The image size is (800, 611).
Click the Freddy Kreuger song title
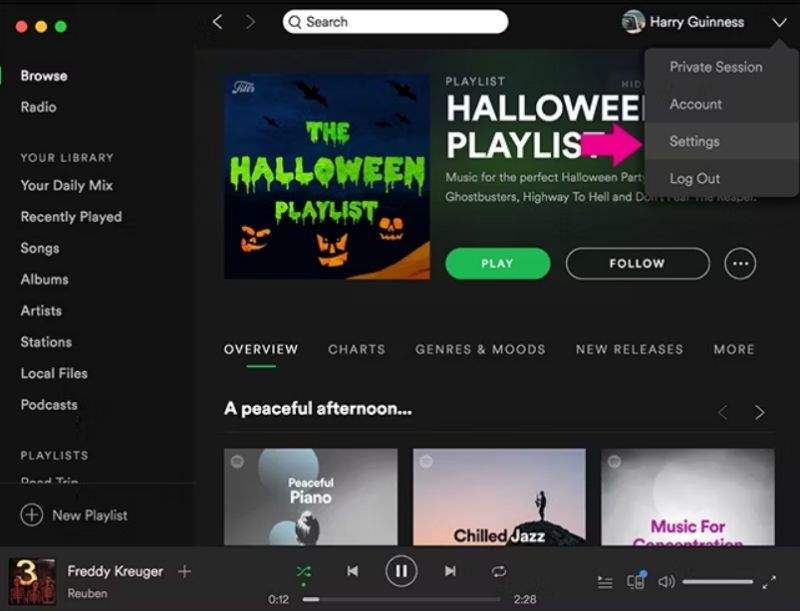[x=115, y=571]
